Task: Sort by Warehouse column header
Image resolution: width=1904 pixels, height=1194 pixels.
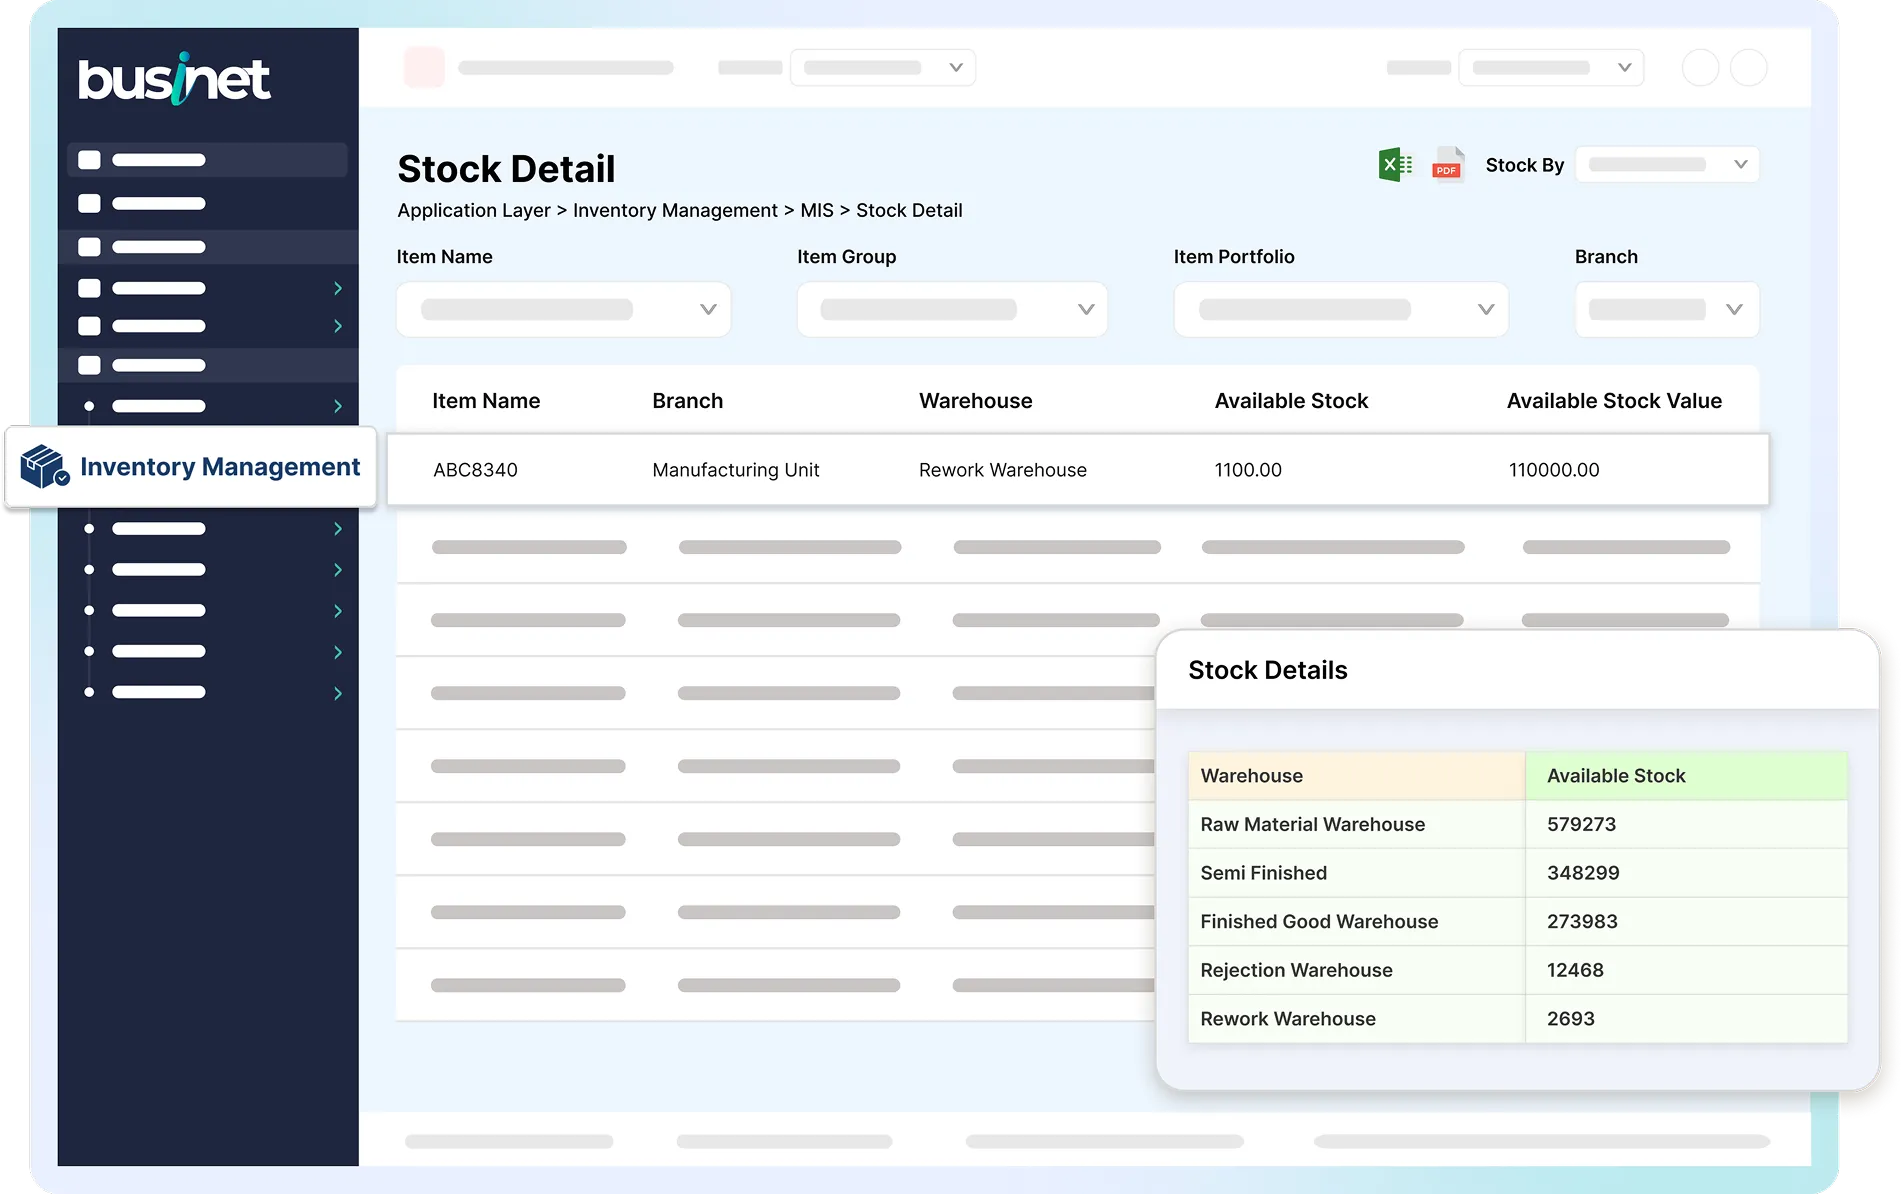Action: point(976,401)
